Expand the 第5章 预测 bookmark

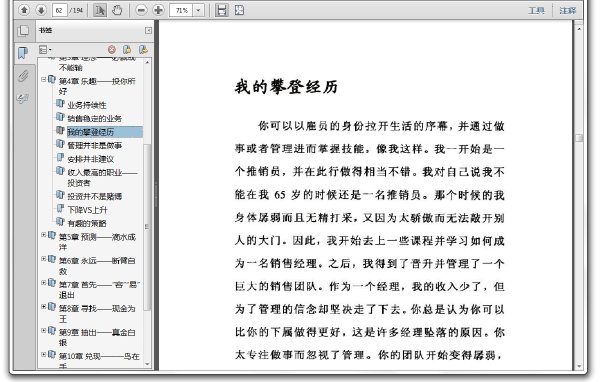44,235
